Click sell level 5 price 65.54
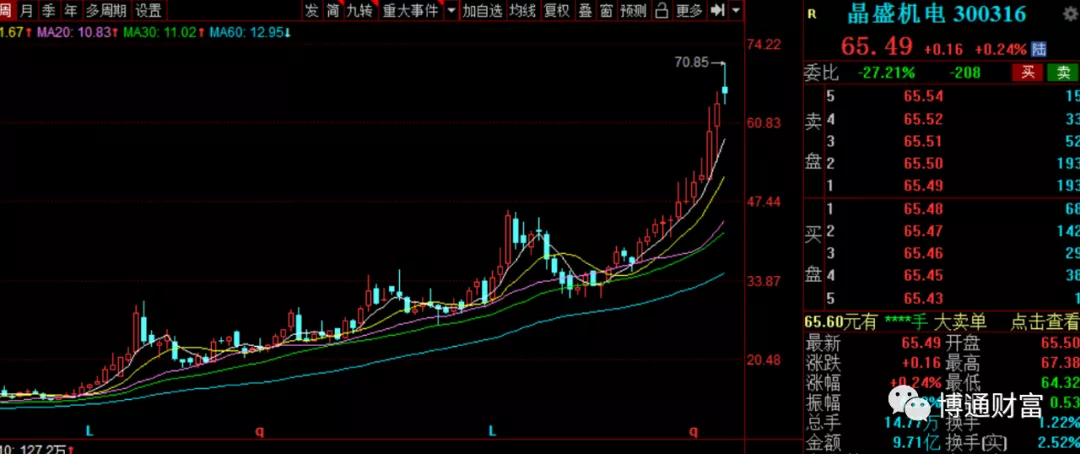Screen dimensions: 1080x454 (924, 96)
